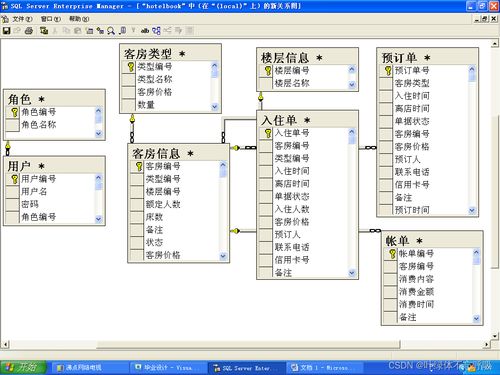Switch to the 文档 1 Microsoft taskbar button

pos(324,368)
